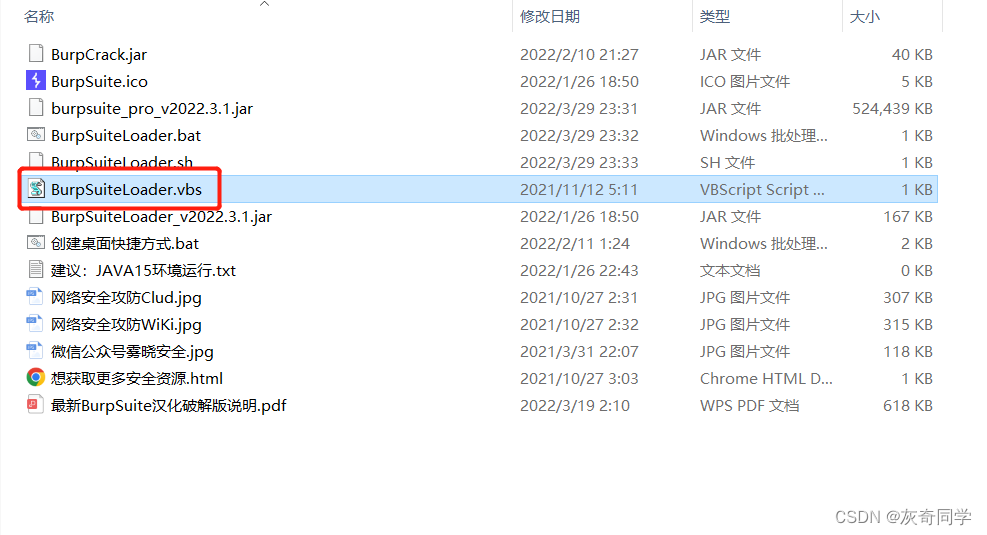The height and width of the screenshot is (535, 987).
Task: Click the date 2022/3/29 23:31
Action: pyautogui.click(x=579, y=109)
